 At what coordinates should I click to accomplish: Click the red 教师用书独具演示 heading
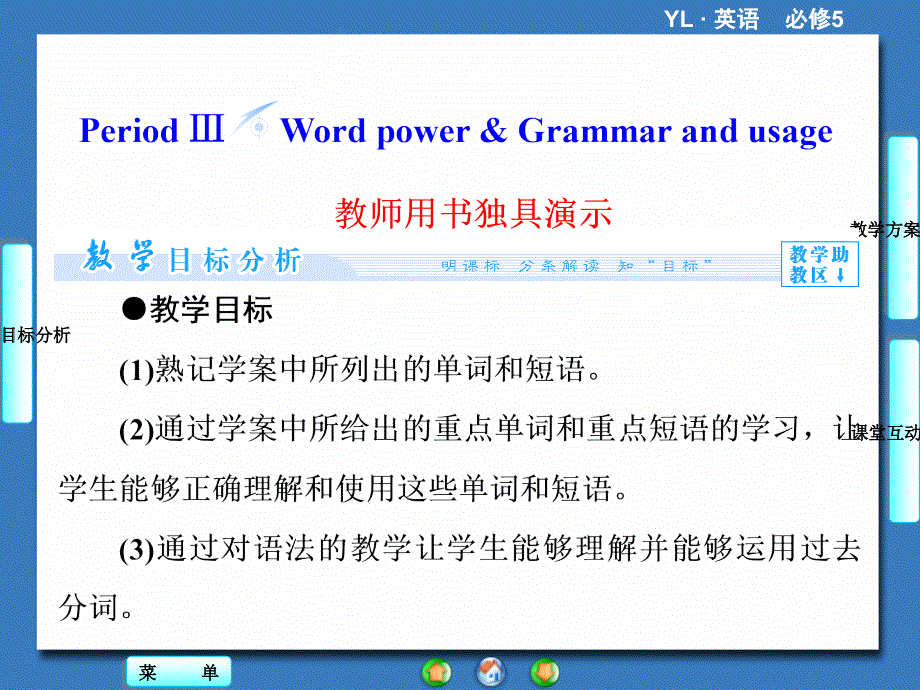(x=473, y=213)
